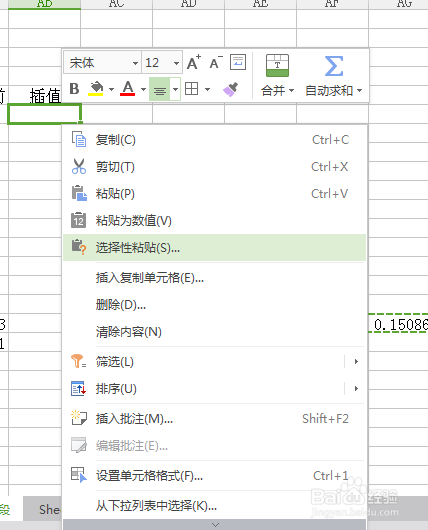Open 排序(U) submenu
This screenshot has width=428, height=530.
tap(214, 389)
